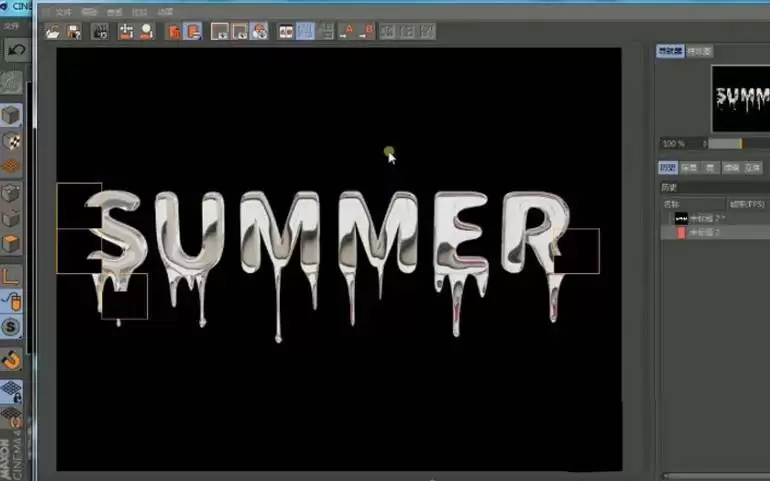The height and width of the screenshot is (481, 770).
Task: Toggle the highlighted blue compare mode icon
Action: 305,31
